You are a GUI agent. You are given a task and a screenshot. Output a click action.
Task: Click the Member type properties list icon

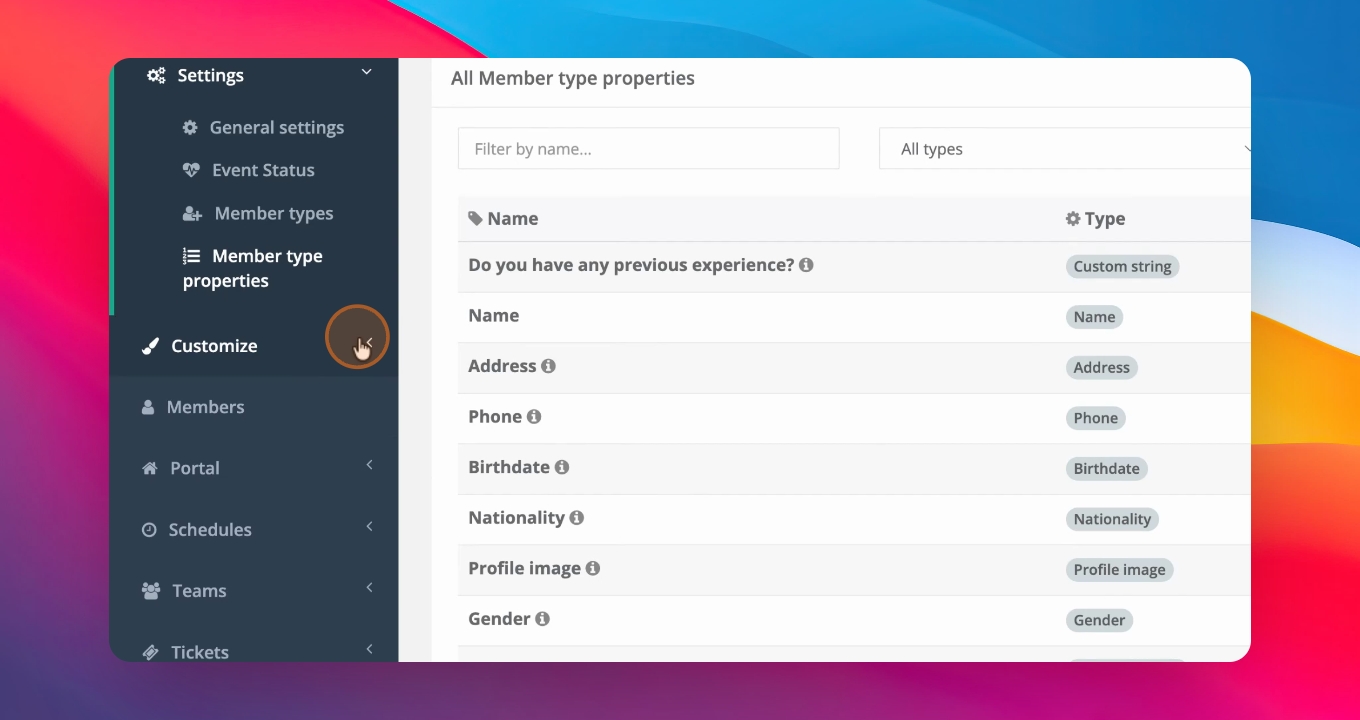tap(192, 256)
